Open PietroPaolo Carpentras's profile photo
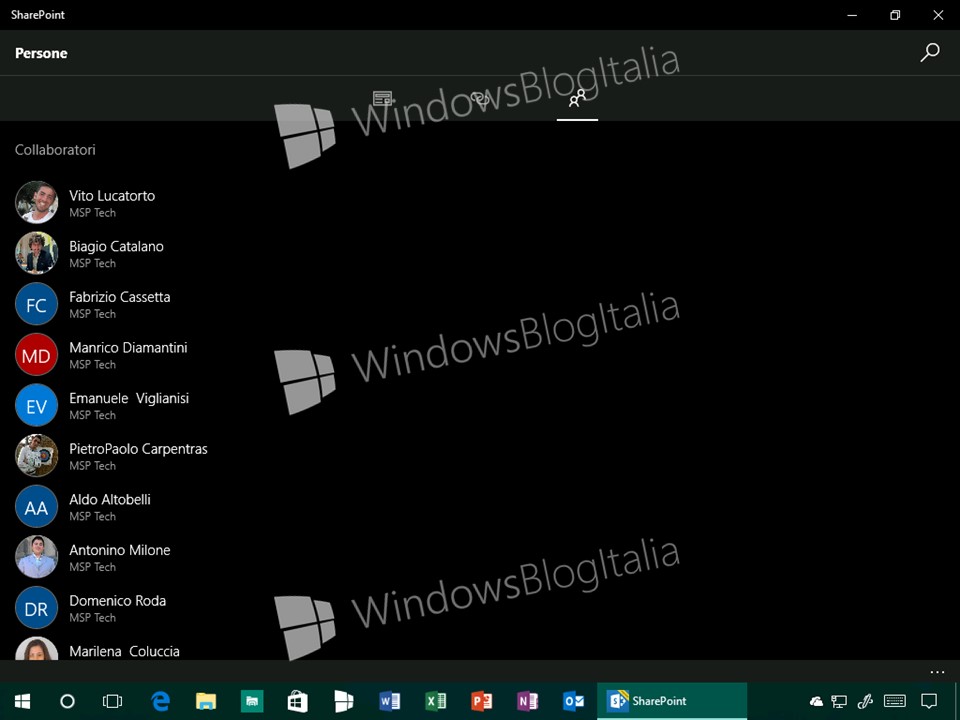 (37, 456)
